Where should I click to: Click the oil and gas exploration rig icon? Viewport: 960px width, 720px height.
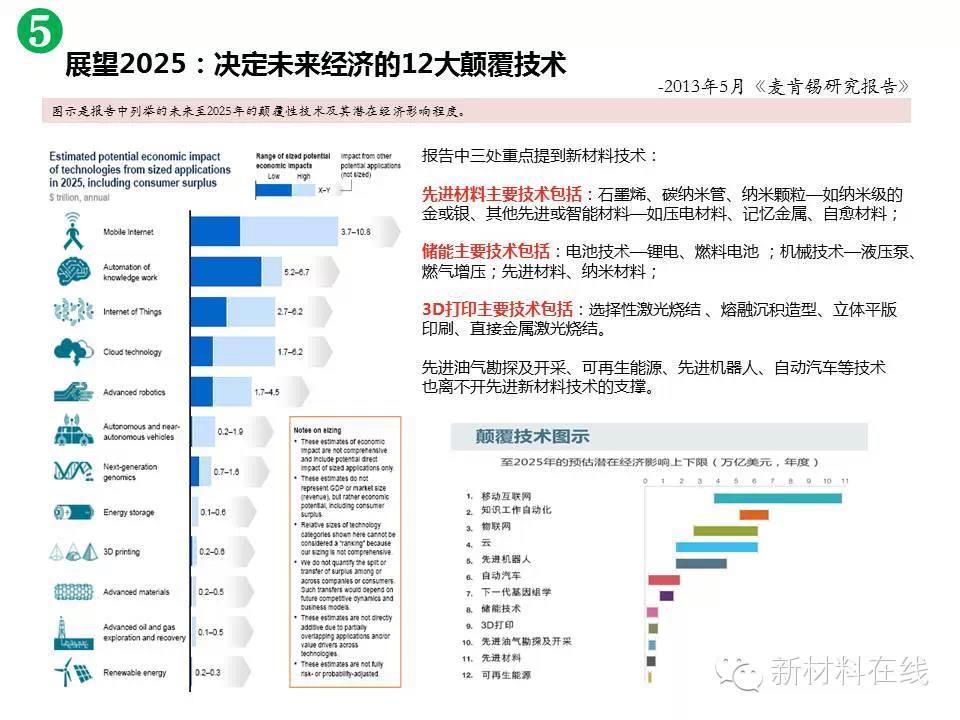click(x=74, y=631)
